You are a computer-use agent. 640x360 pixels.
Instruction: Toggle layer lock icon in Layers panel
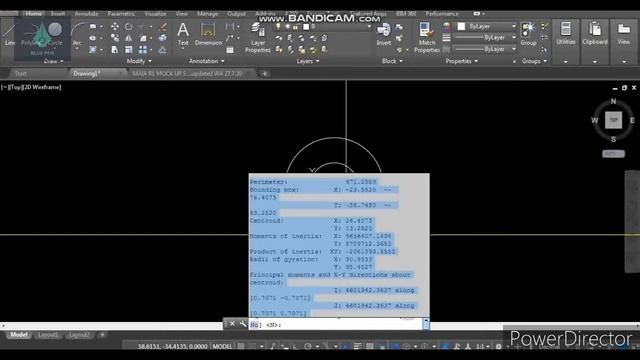[295, 27]
